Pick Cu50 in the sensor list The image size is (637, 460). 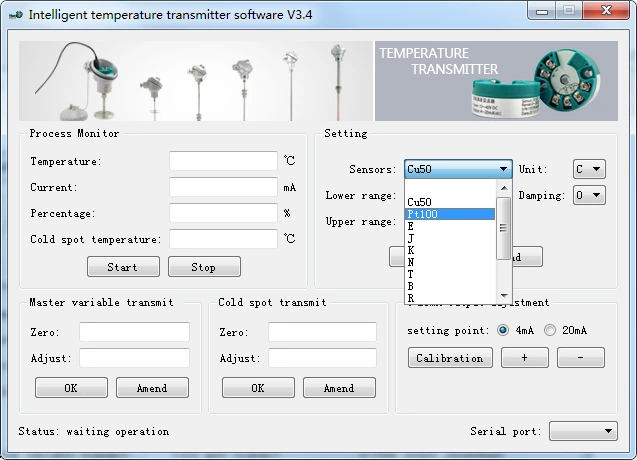pyautogui.click(x=450, y=202)
